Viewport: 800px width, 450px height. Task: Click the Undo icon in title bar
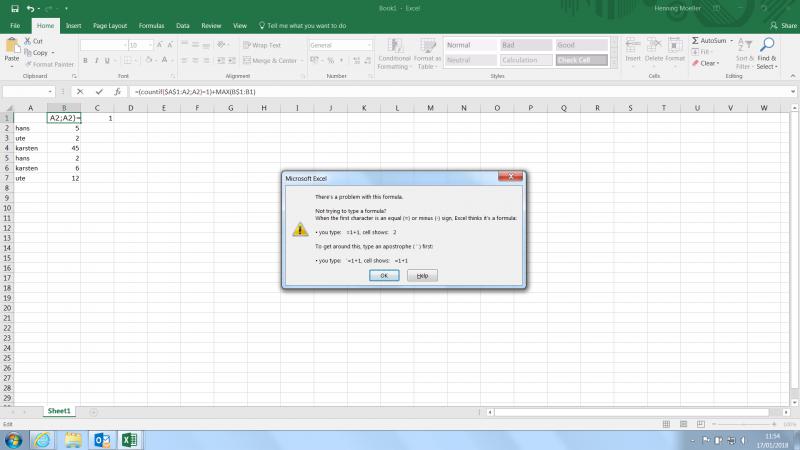(x=31, y=9)
